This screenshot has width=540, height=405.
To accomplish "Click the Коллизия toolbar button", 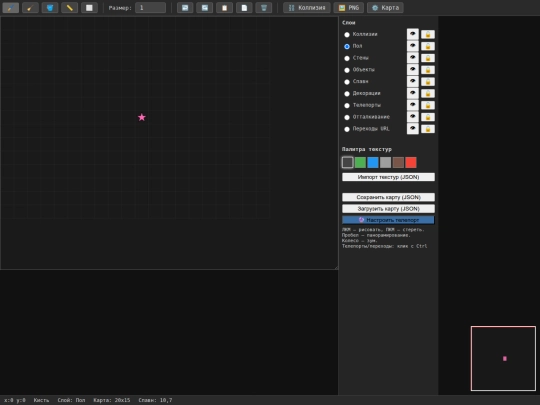I will [x=307, y=8].
